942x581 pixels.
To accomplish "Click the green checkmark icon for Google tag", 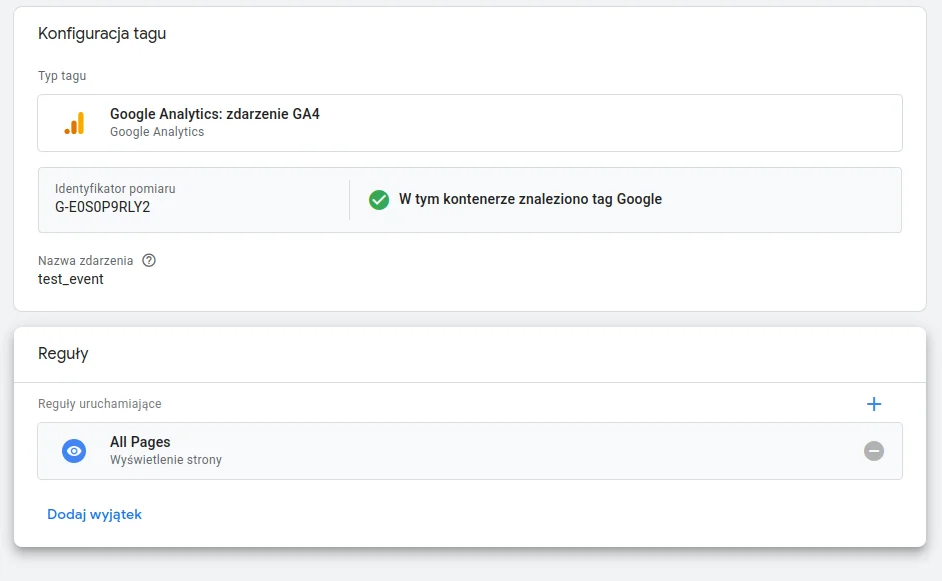I will pyautogui.click(x=379, y=199).
